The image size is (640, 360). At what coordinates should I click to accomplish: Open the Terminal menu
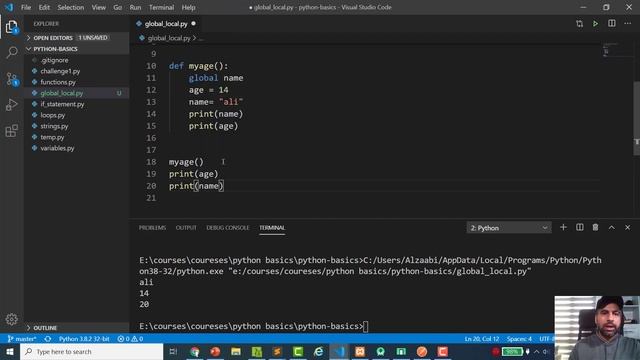pyautogui.click(x=161, y=7)
